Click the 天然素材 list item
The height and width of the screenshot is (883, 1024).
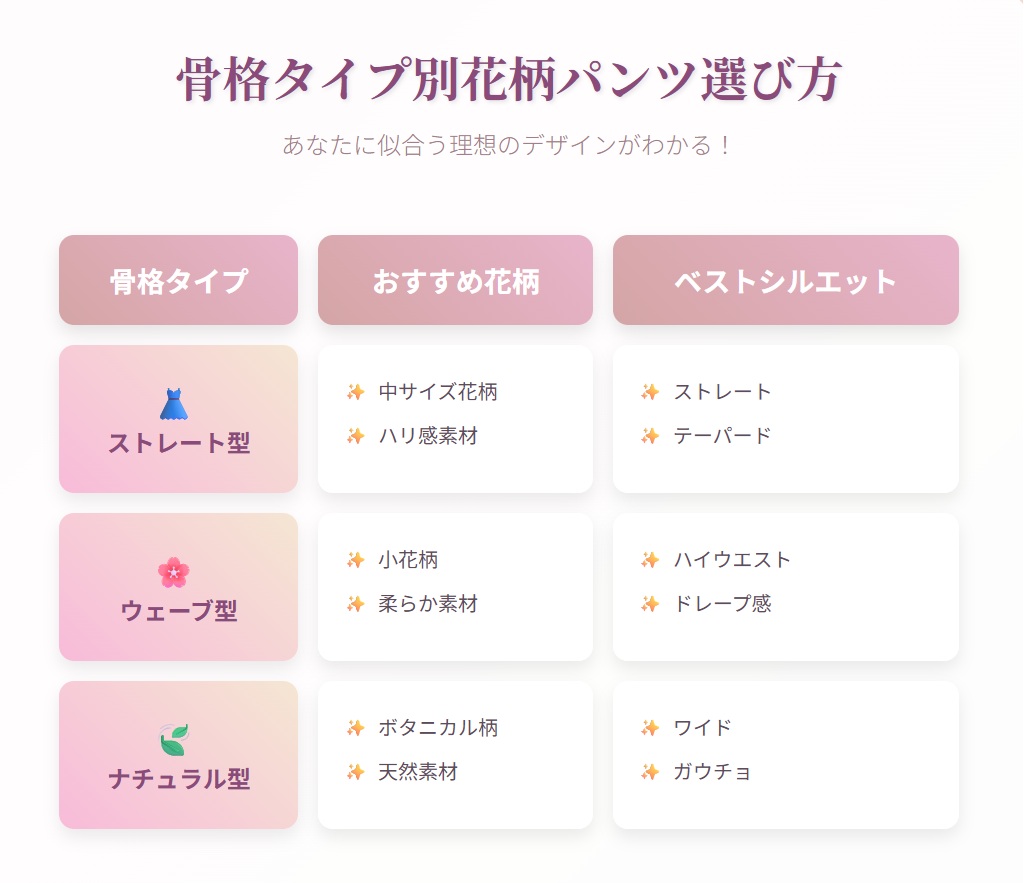(x=418, y=772)
